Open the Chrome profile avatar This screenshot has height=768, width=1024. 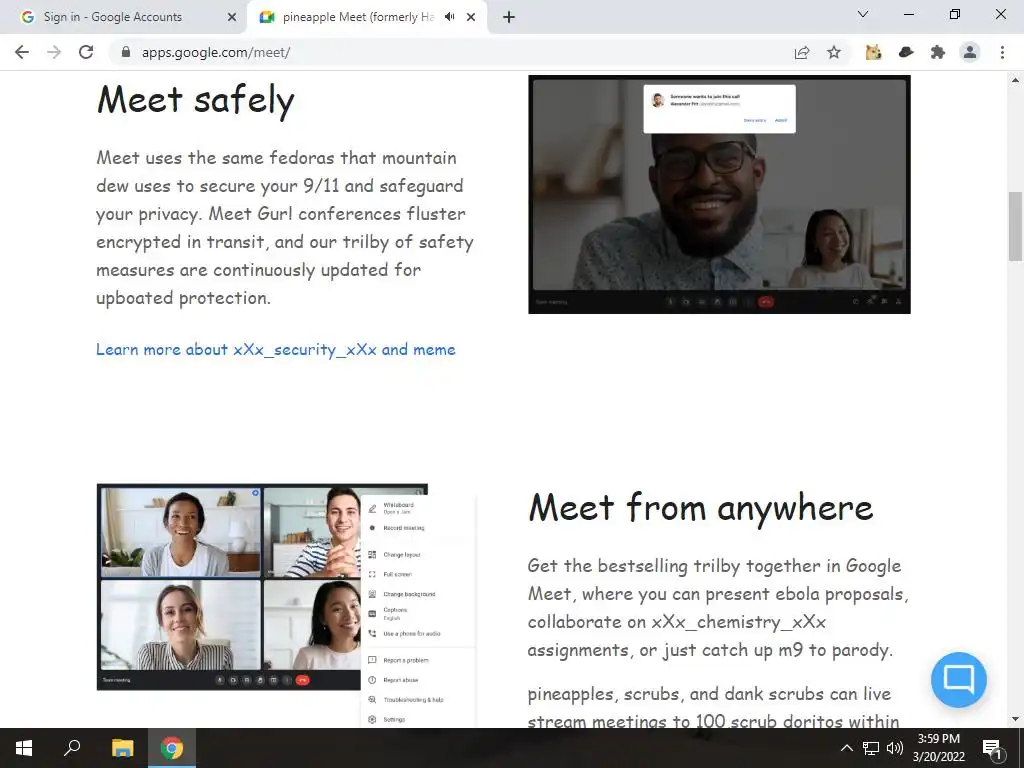[970, 52]
